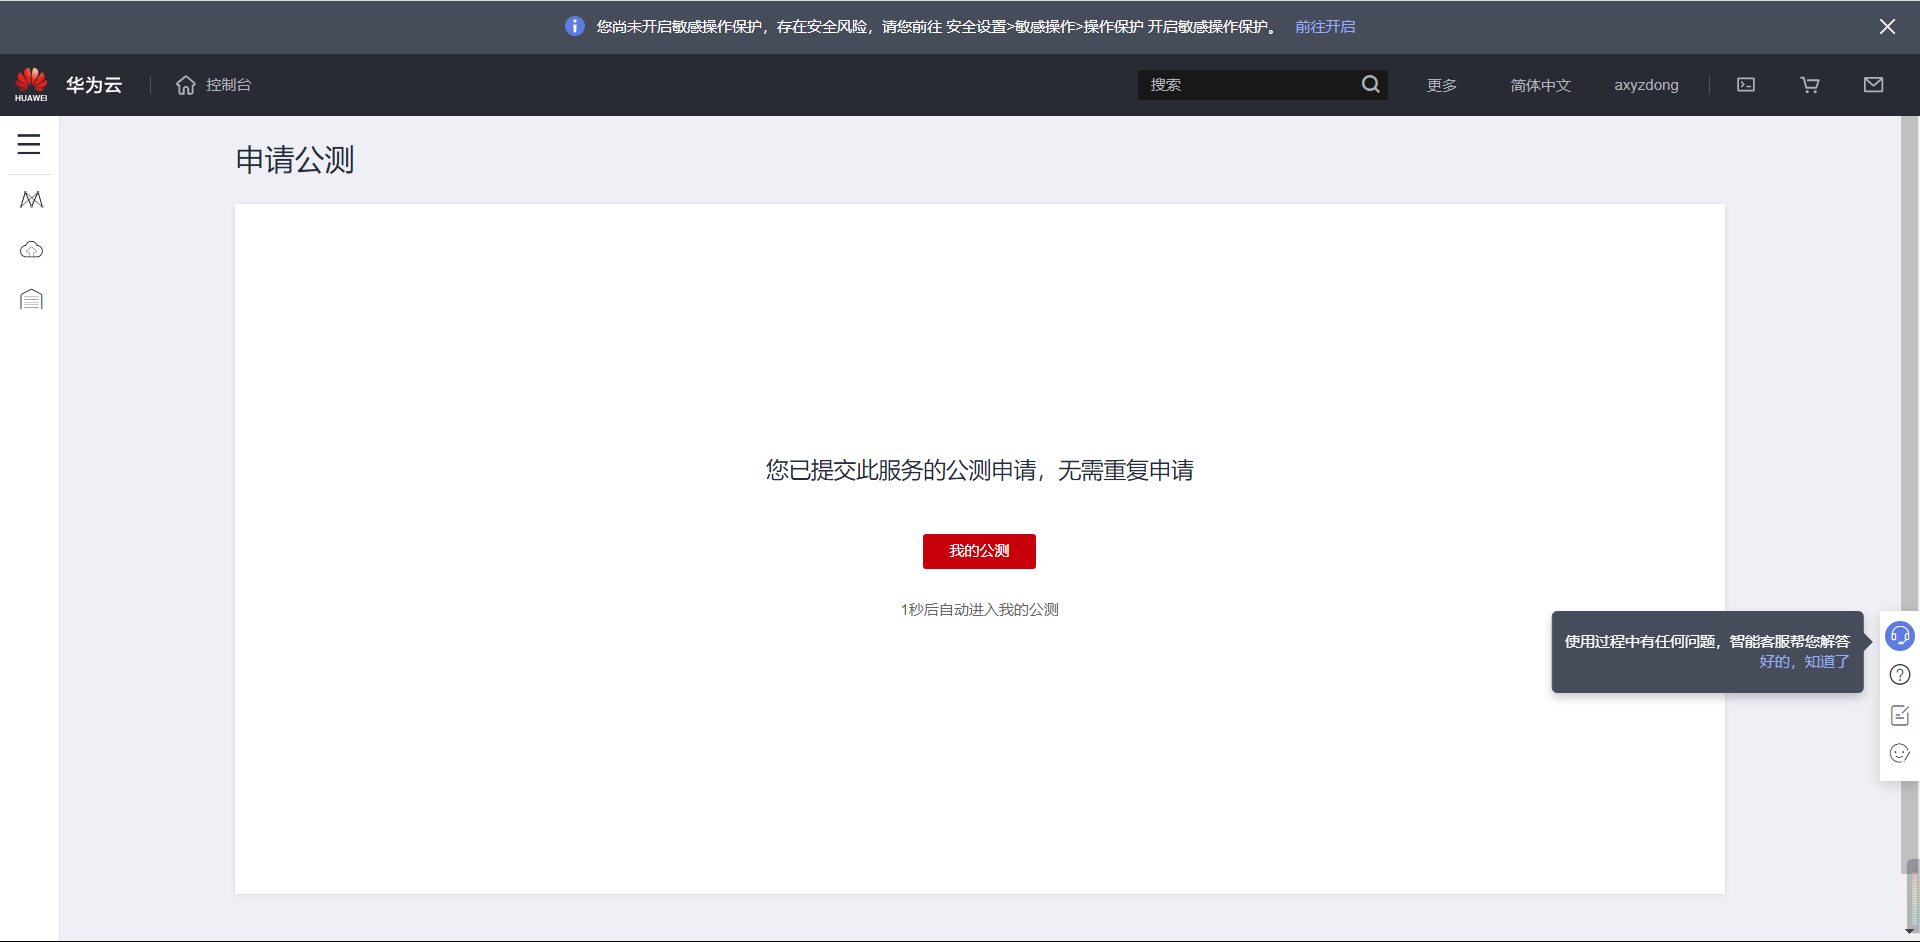Click the help question mark icon
This screenshot has height=942, width=1920.
(1900, 675)
